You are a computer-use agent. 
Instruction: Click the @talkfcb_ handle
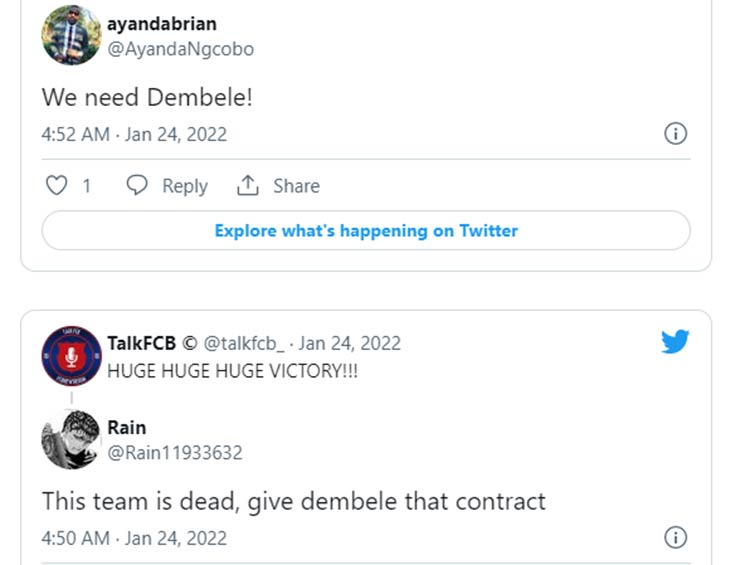point(246,343)
